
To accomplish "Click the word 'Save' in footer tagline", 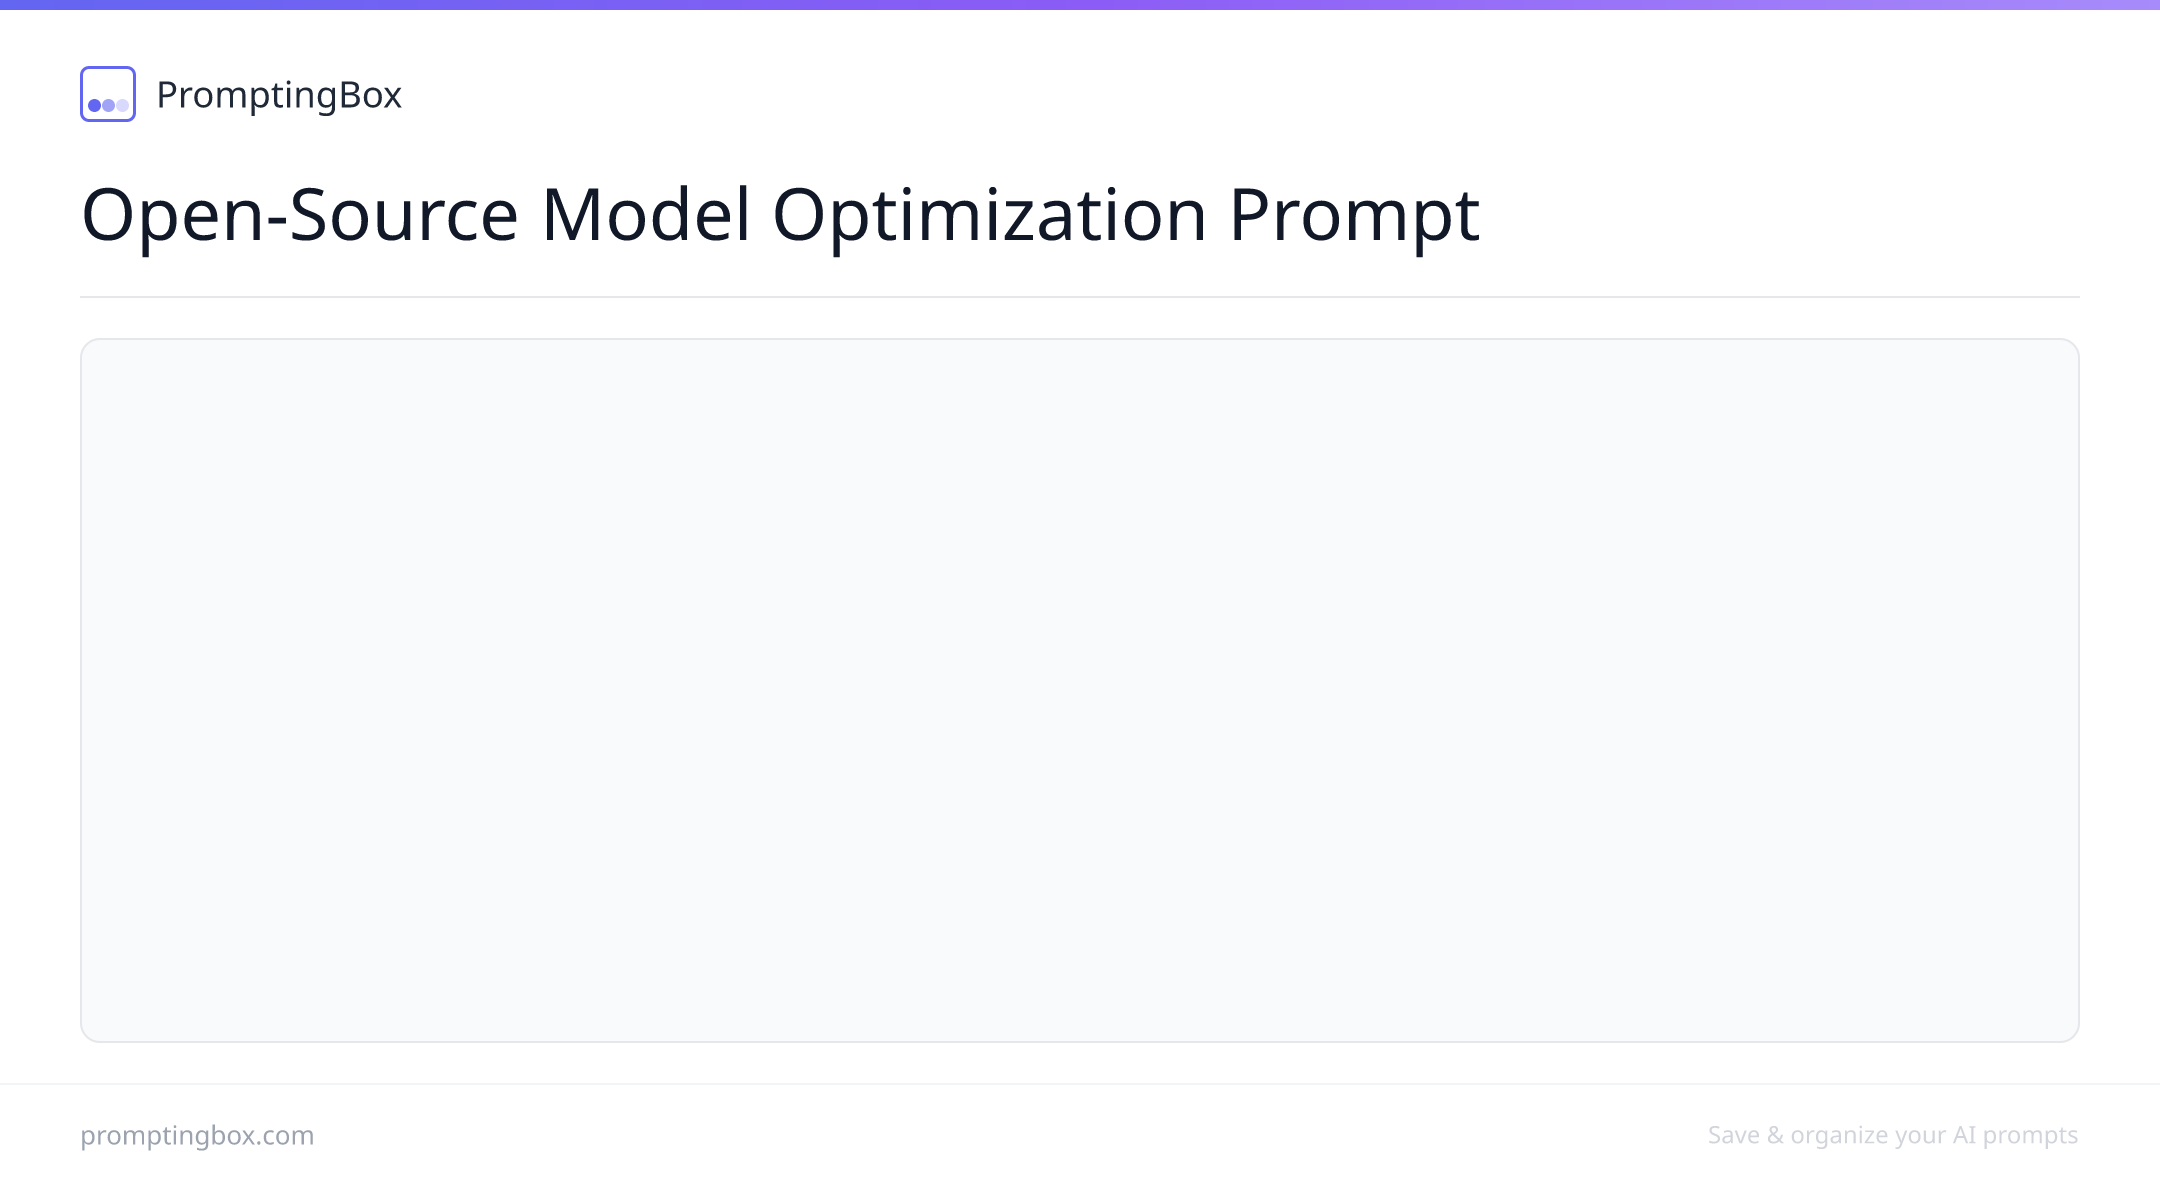I will tap(1734, 1135).
